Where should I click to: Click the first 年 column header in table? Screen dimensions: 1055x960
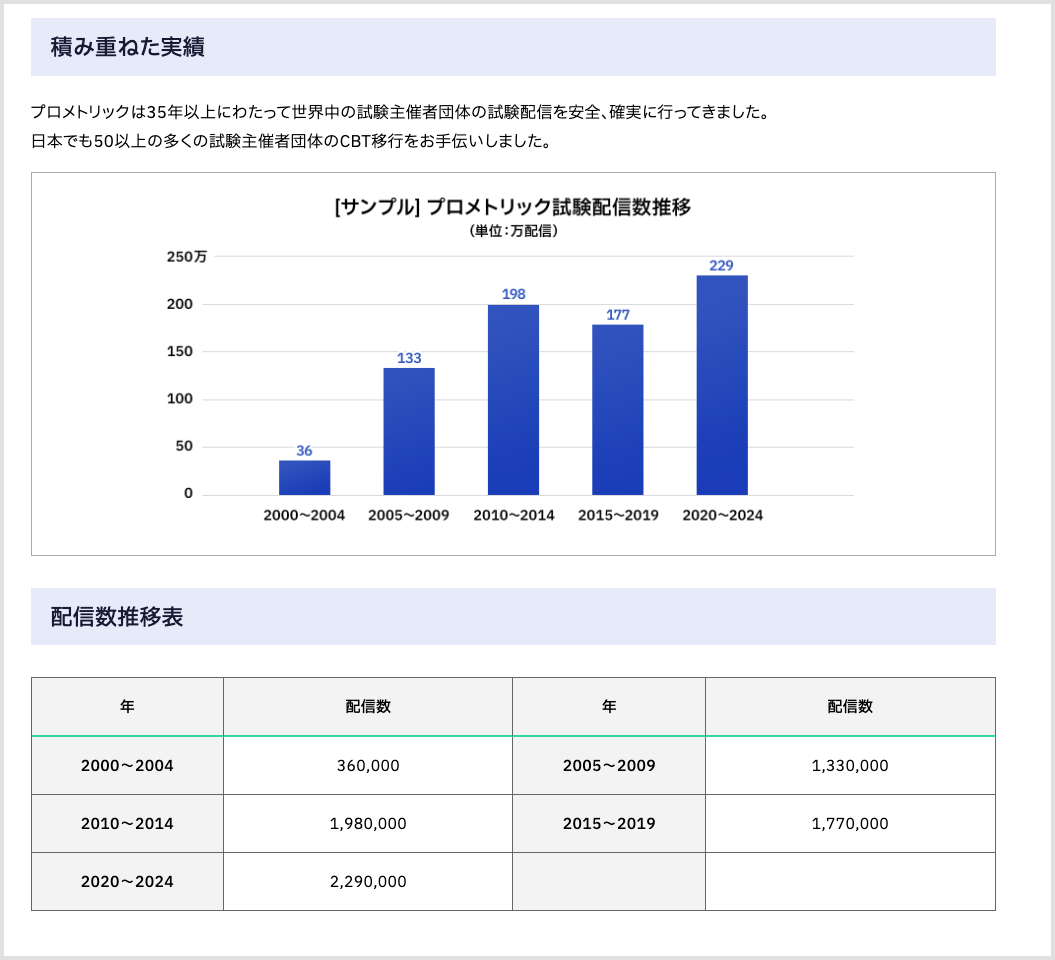point(127,706)
